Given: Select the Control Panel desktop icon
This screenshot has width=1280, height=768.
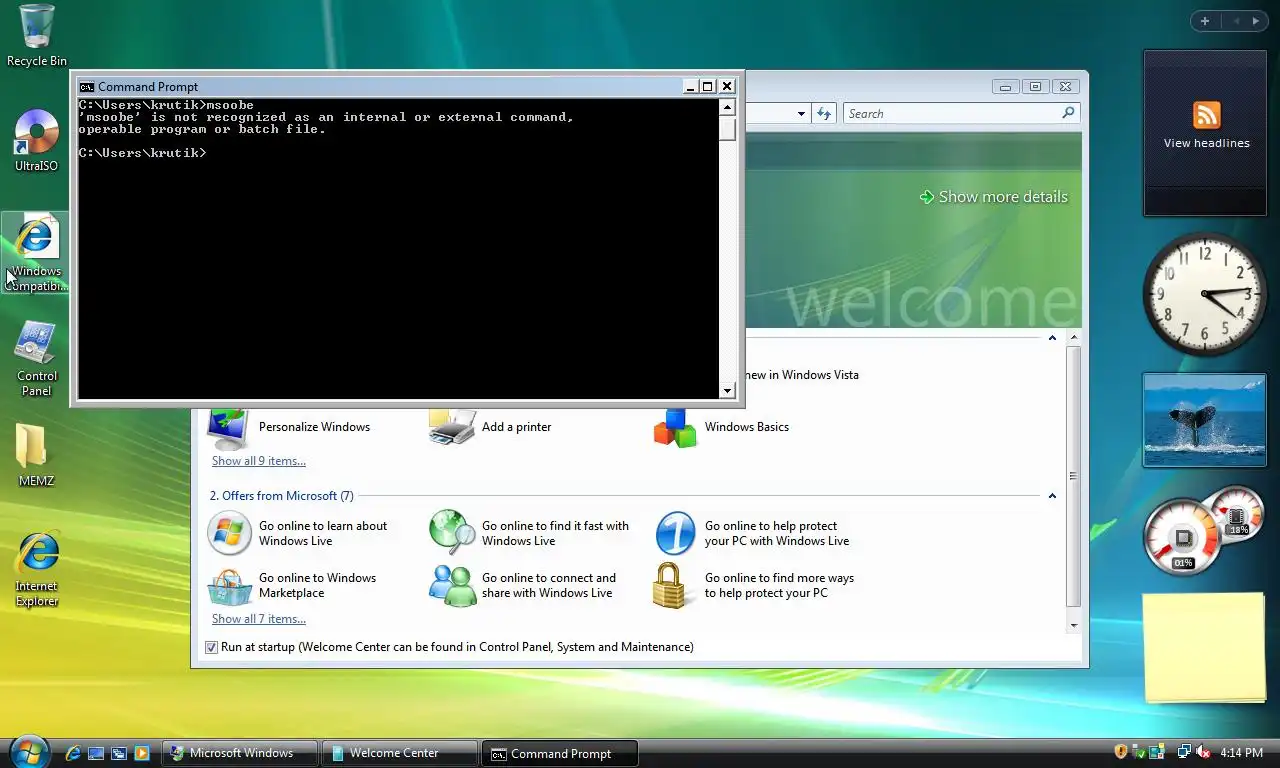Looking at the screenshot, I should coord(37,358).
